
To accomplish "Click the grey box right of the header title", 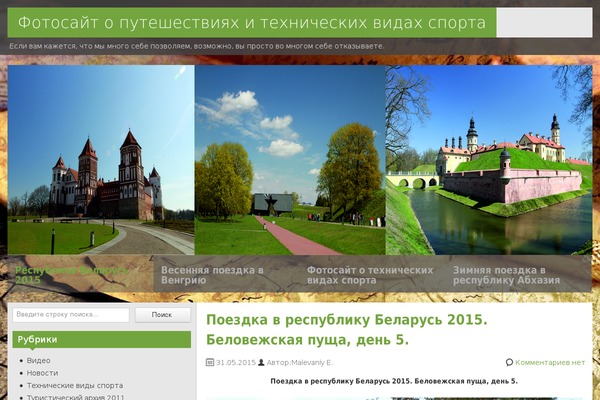I will (x=544, y=23).
